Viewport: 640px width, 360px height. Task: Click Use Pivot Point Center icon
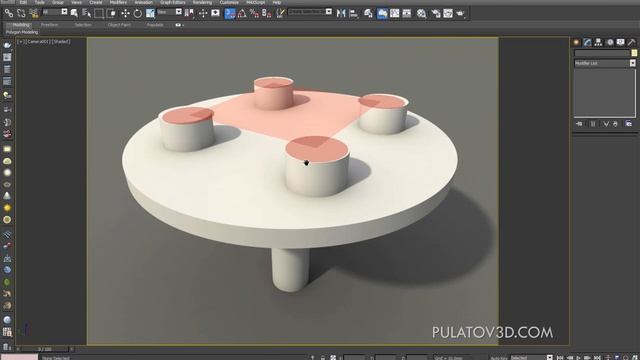coord(189,13)
